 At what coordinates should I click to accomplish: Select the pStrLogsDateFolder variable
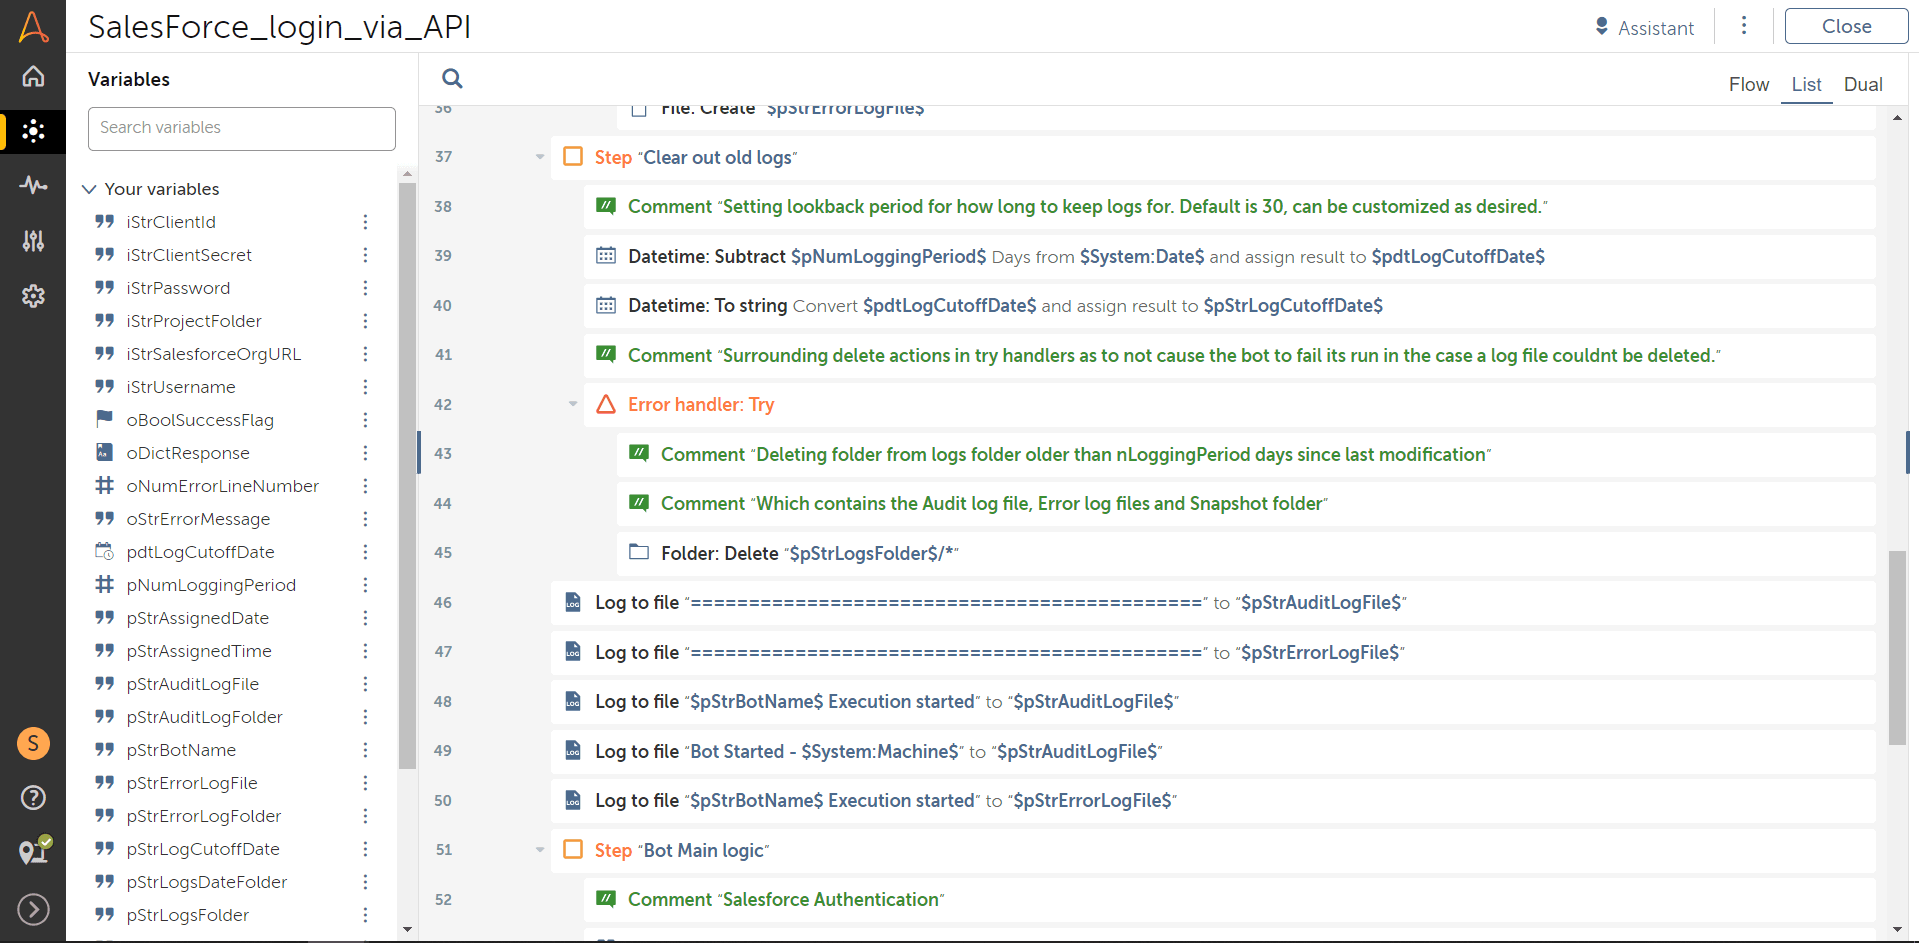[x=207, y=882]
